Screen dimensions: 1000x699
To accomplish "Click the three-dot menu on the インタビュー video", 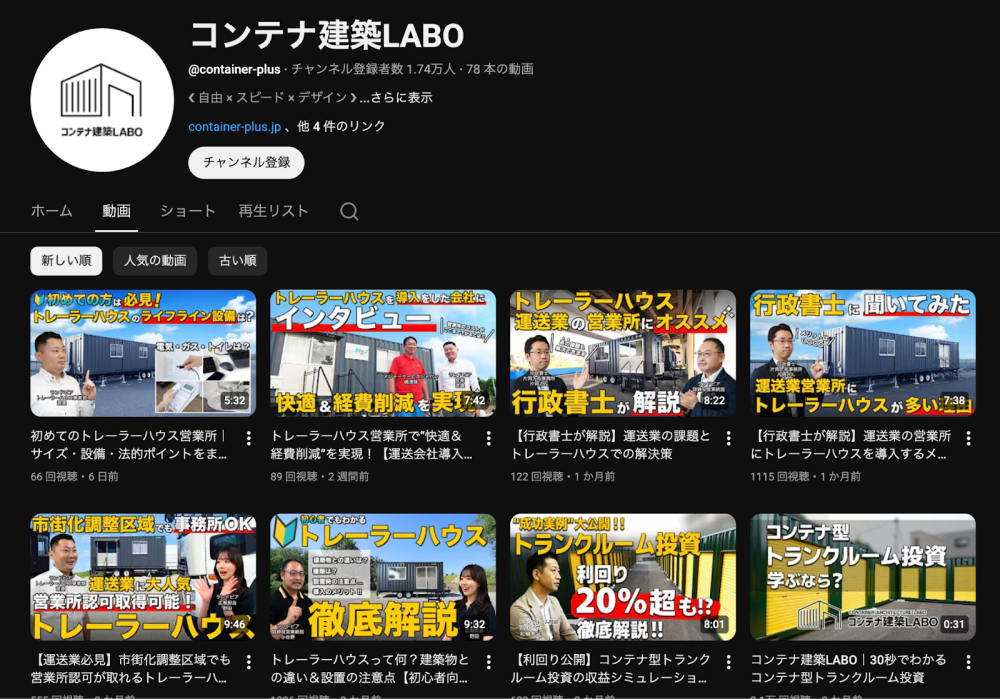I will point(487,438).
